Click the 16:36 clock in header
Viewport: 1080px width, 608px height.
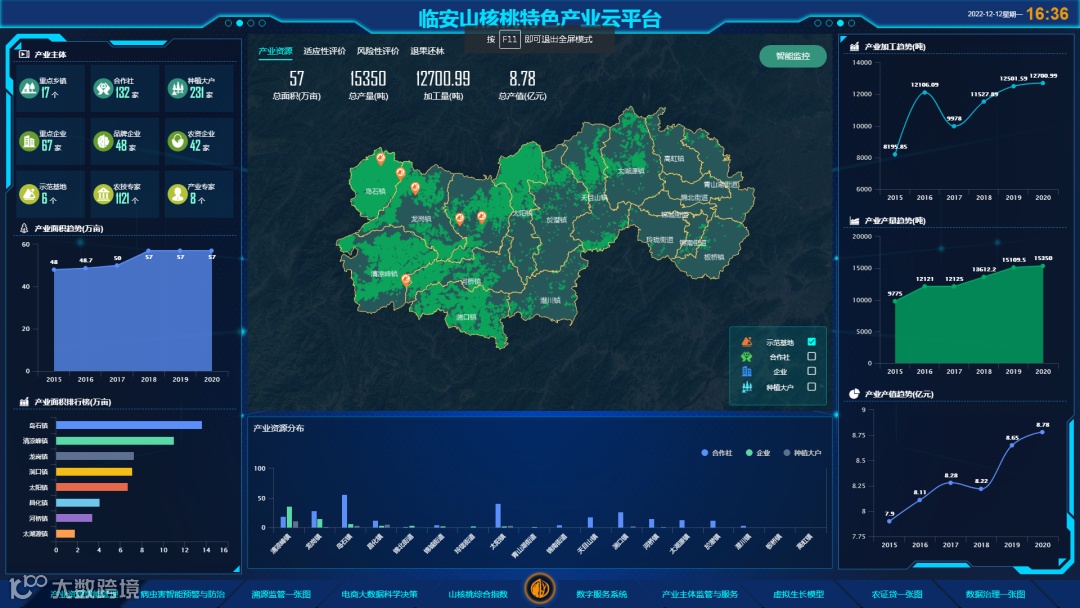[1047, 14]
